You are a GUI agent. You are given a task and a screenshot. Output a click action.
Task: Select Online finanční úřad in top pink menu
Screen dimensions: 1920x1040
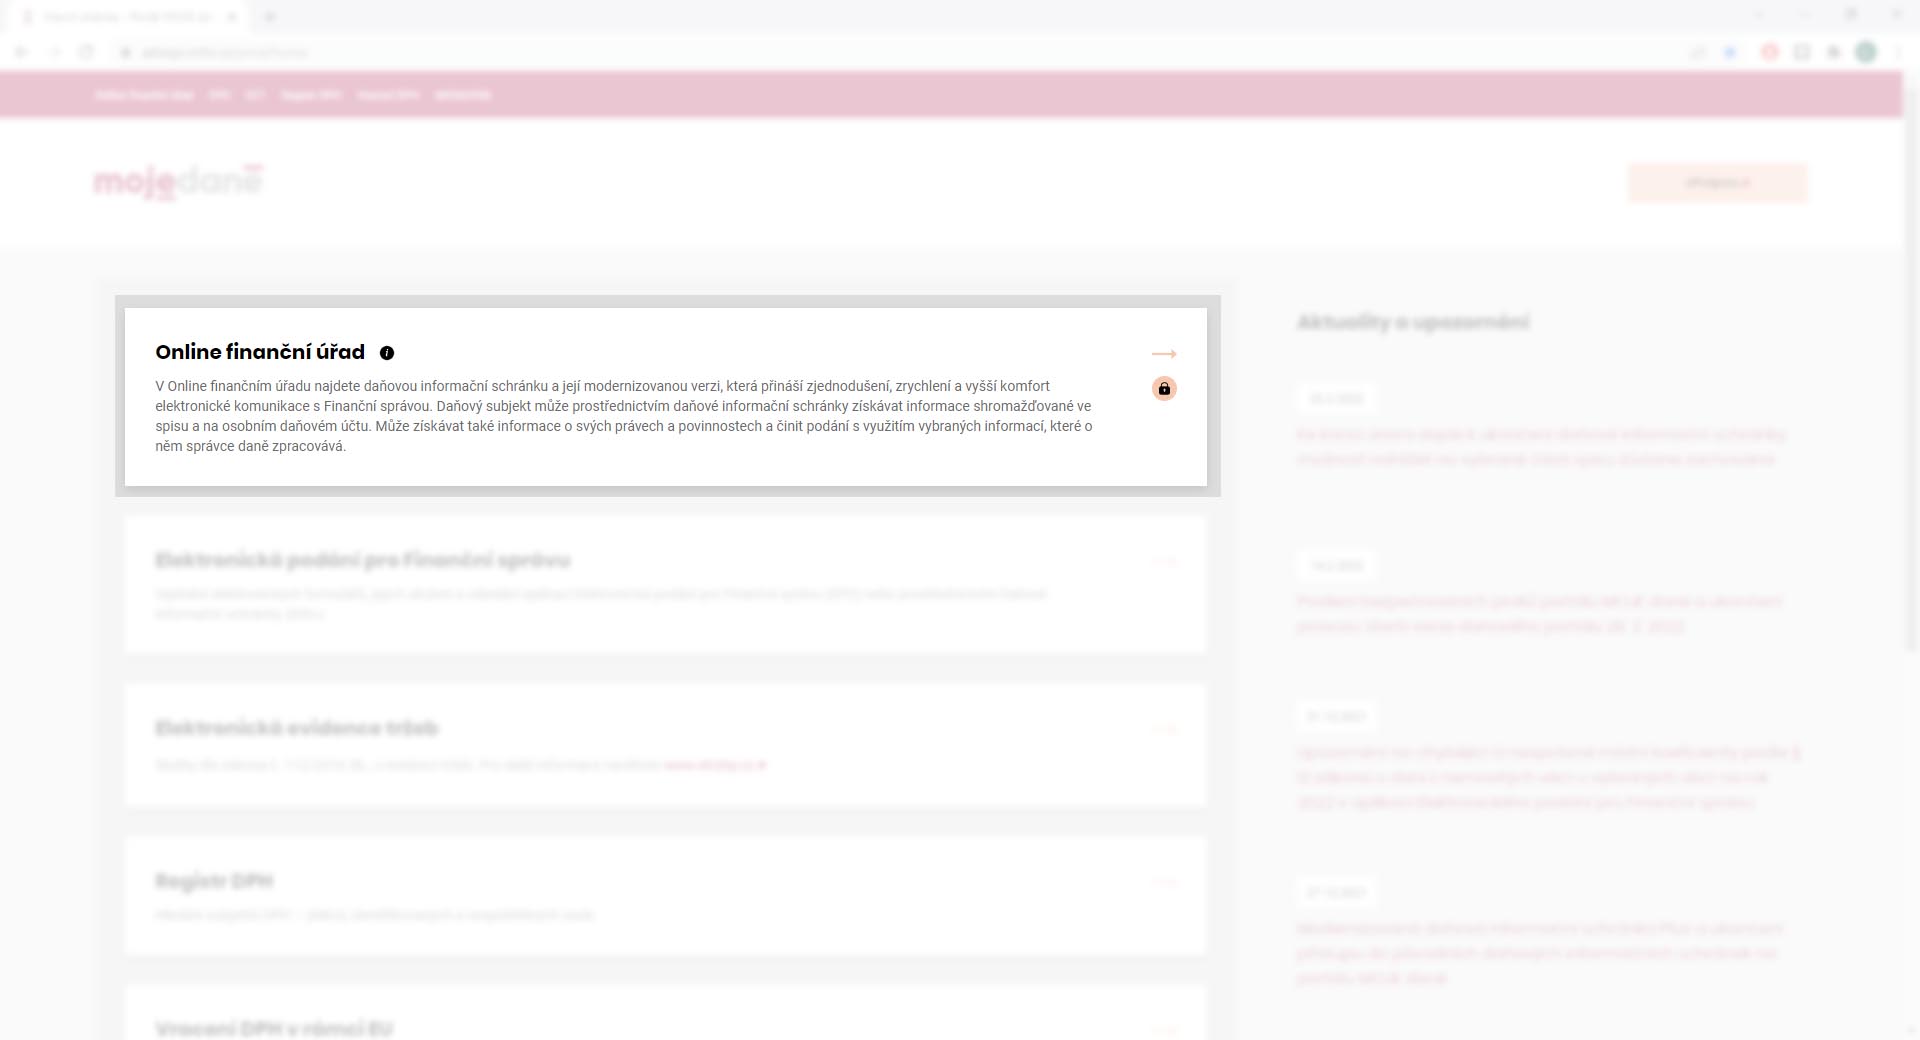(144, 95)
